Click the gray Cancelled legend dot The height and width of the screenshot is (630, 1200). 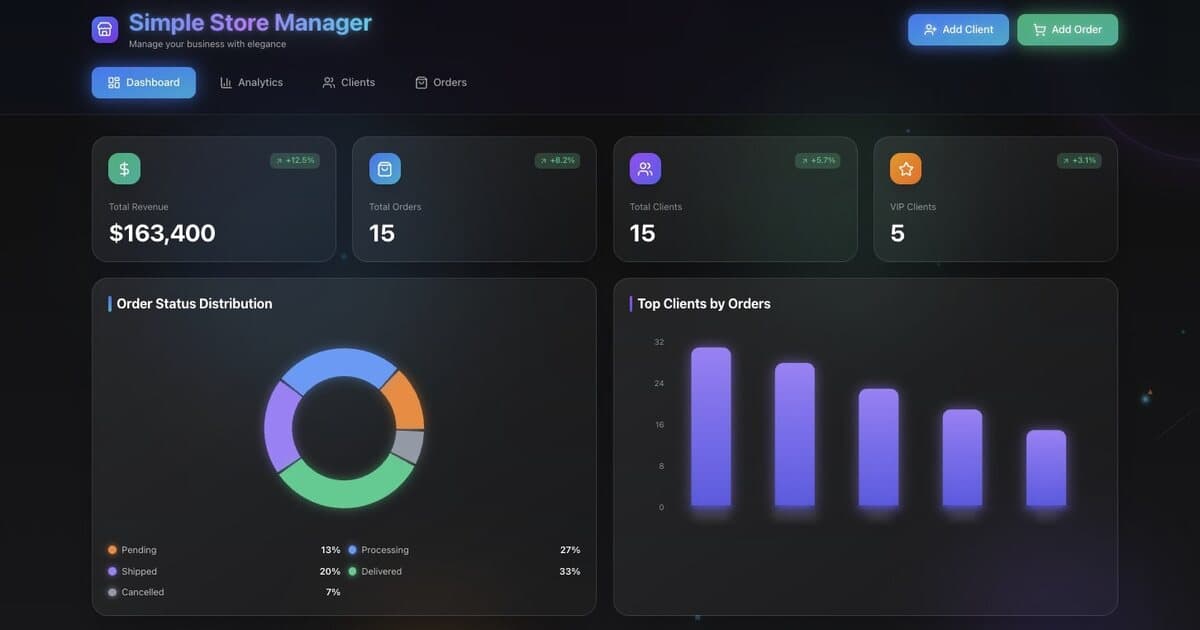tap(112, 592)
